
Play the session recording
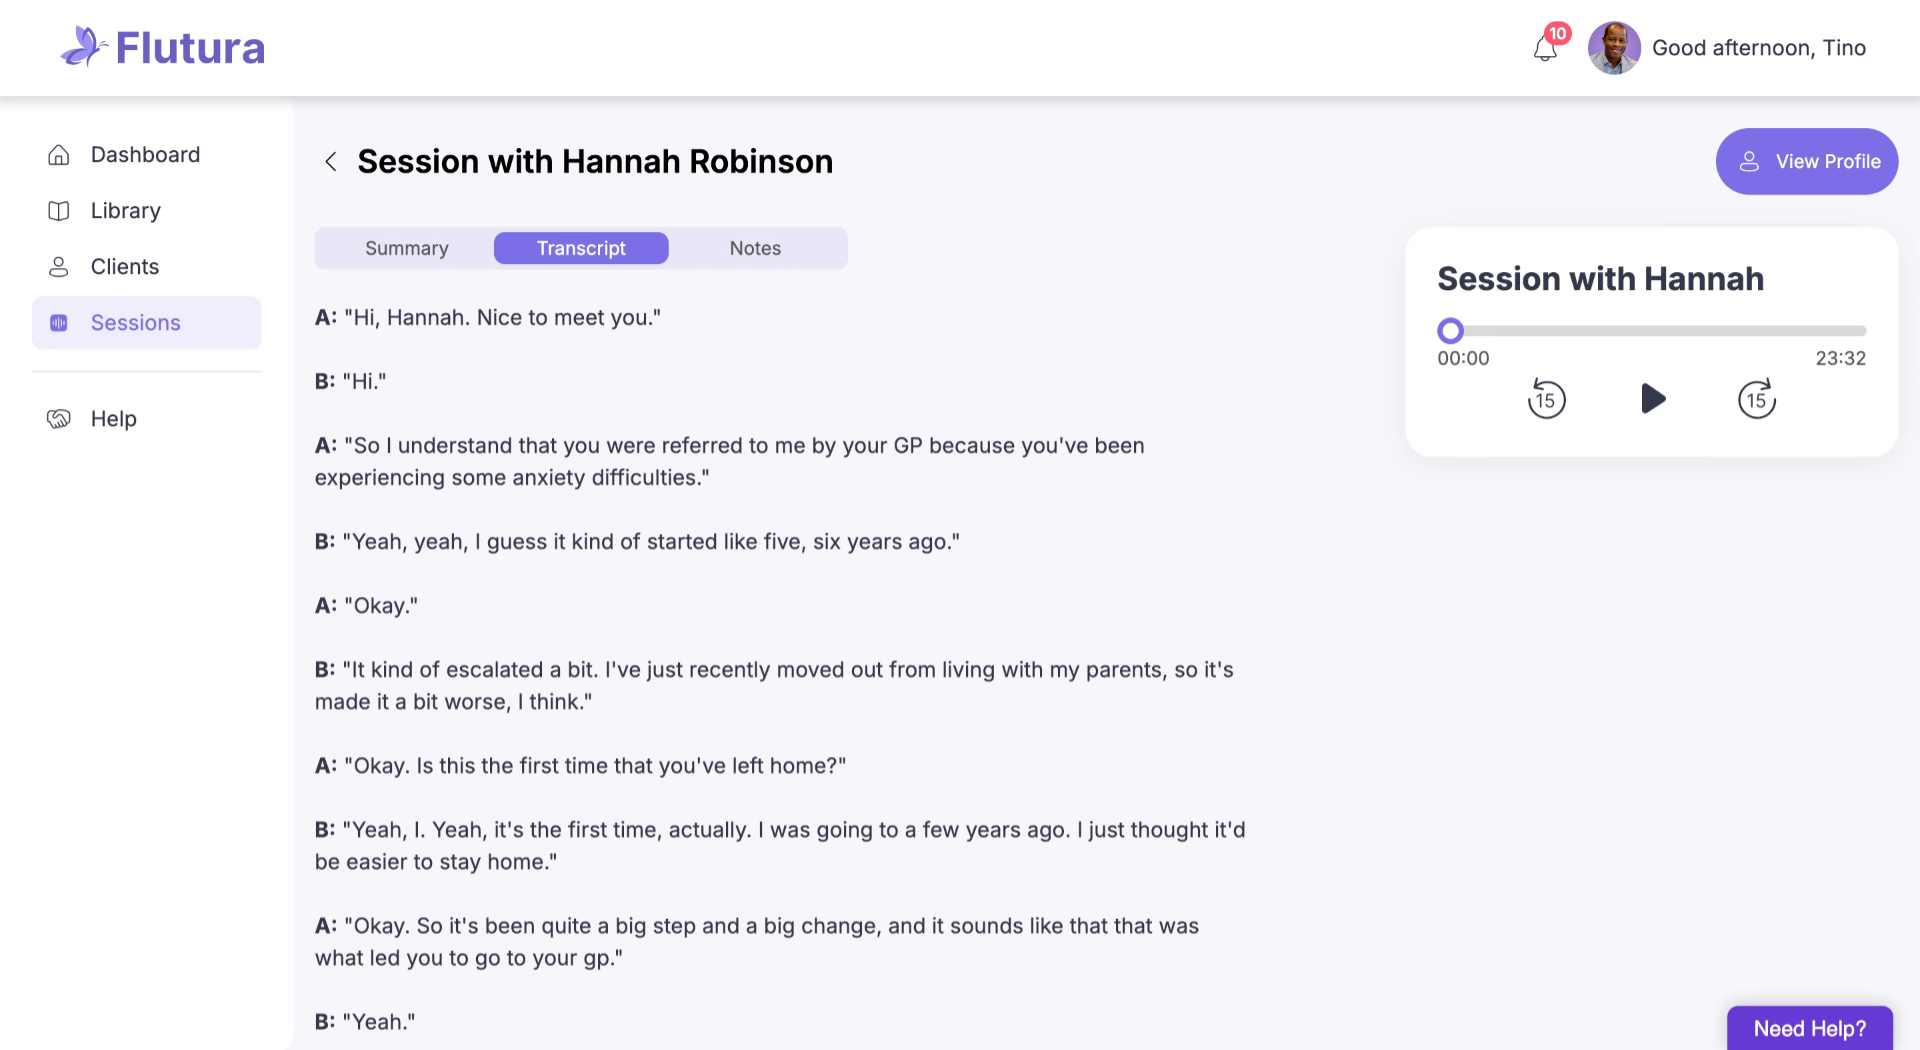click(x=1653, y=399)
